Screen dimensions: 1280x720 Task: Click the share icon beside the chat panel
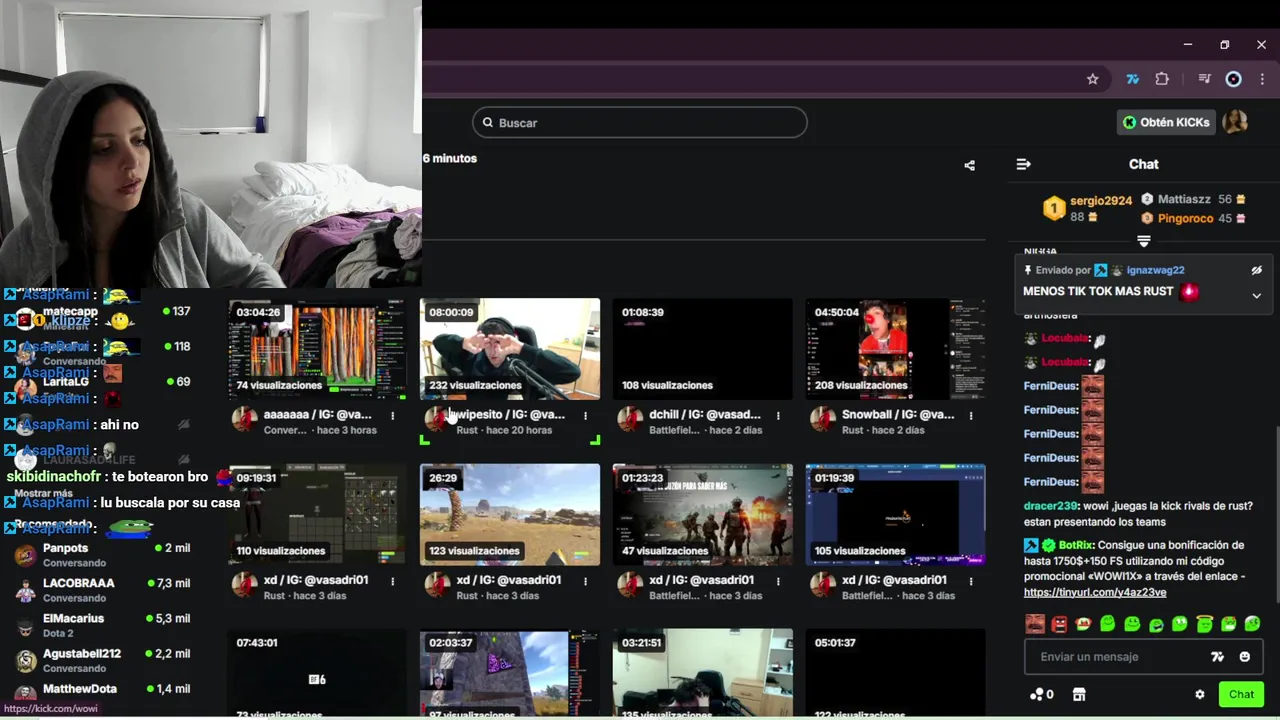click(x=969, y=165)
